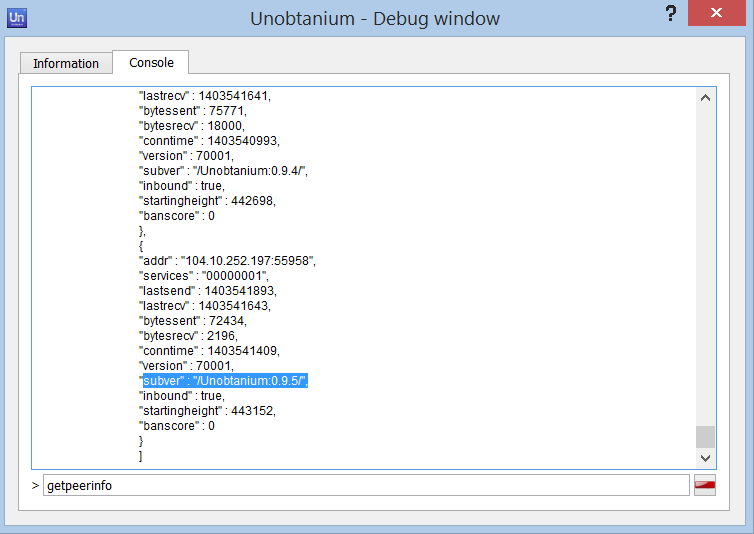Click the lastrecv 1403541641 line
This screenshot has width=754, height=534.
point(205,96)
